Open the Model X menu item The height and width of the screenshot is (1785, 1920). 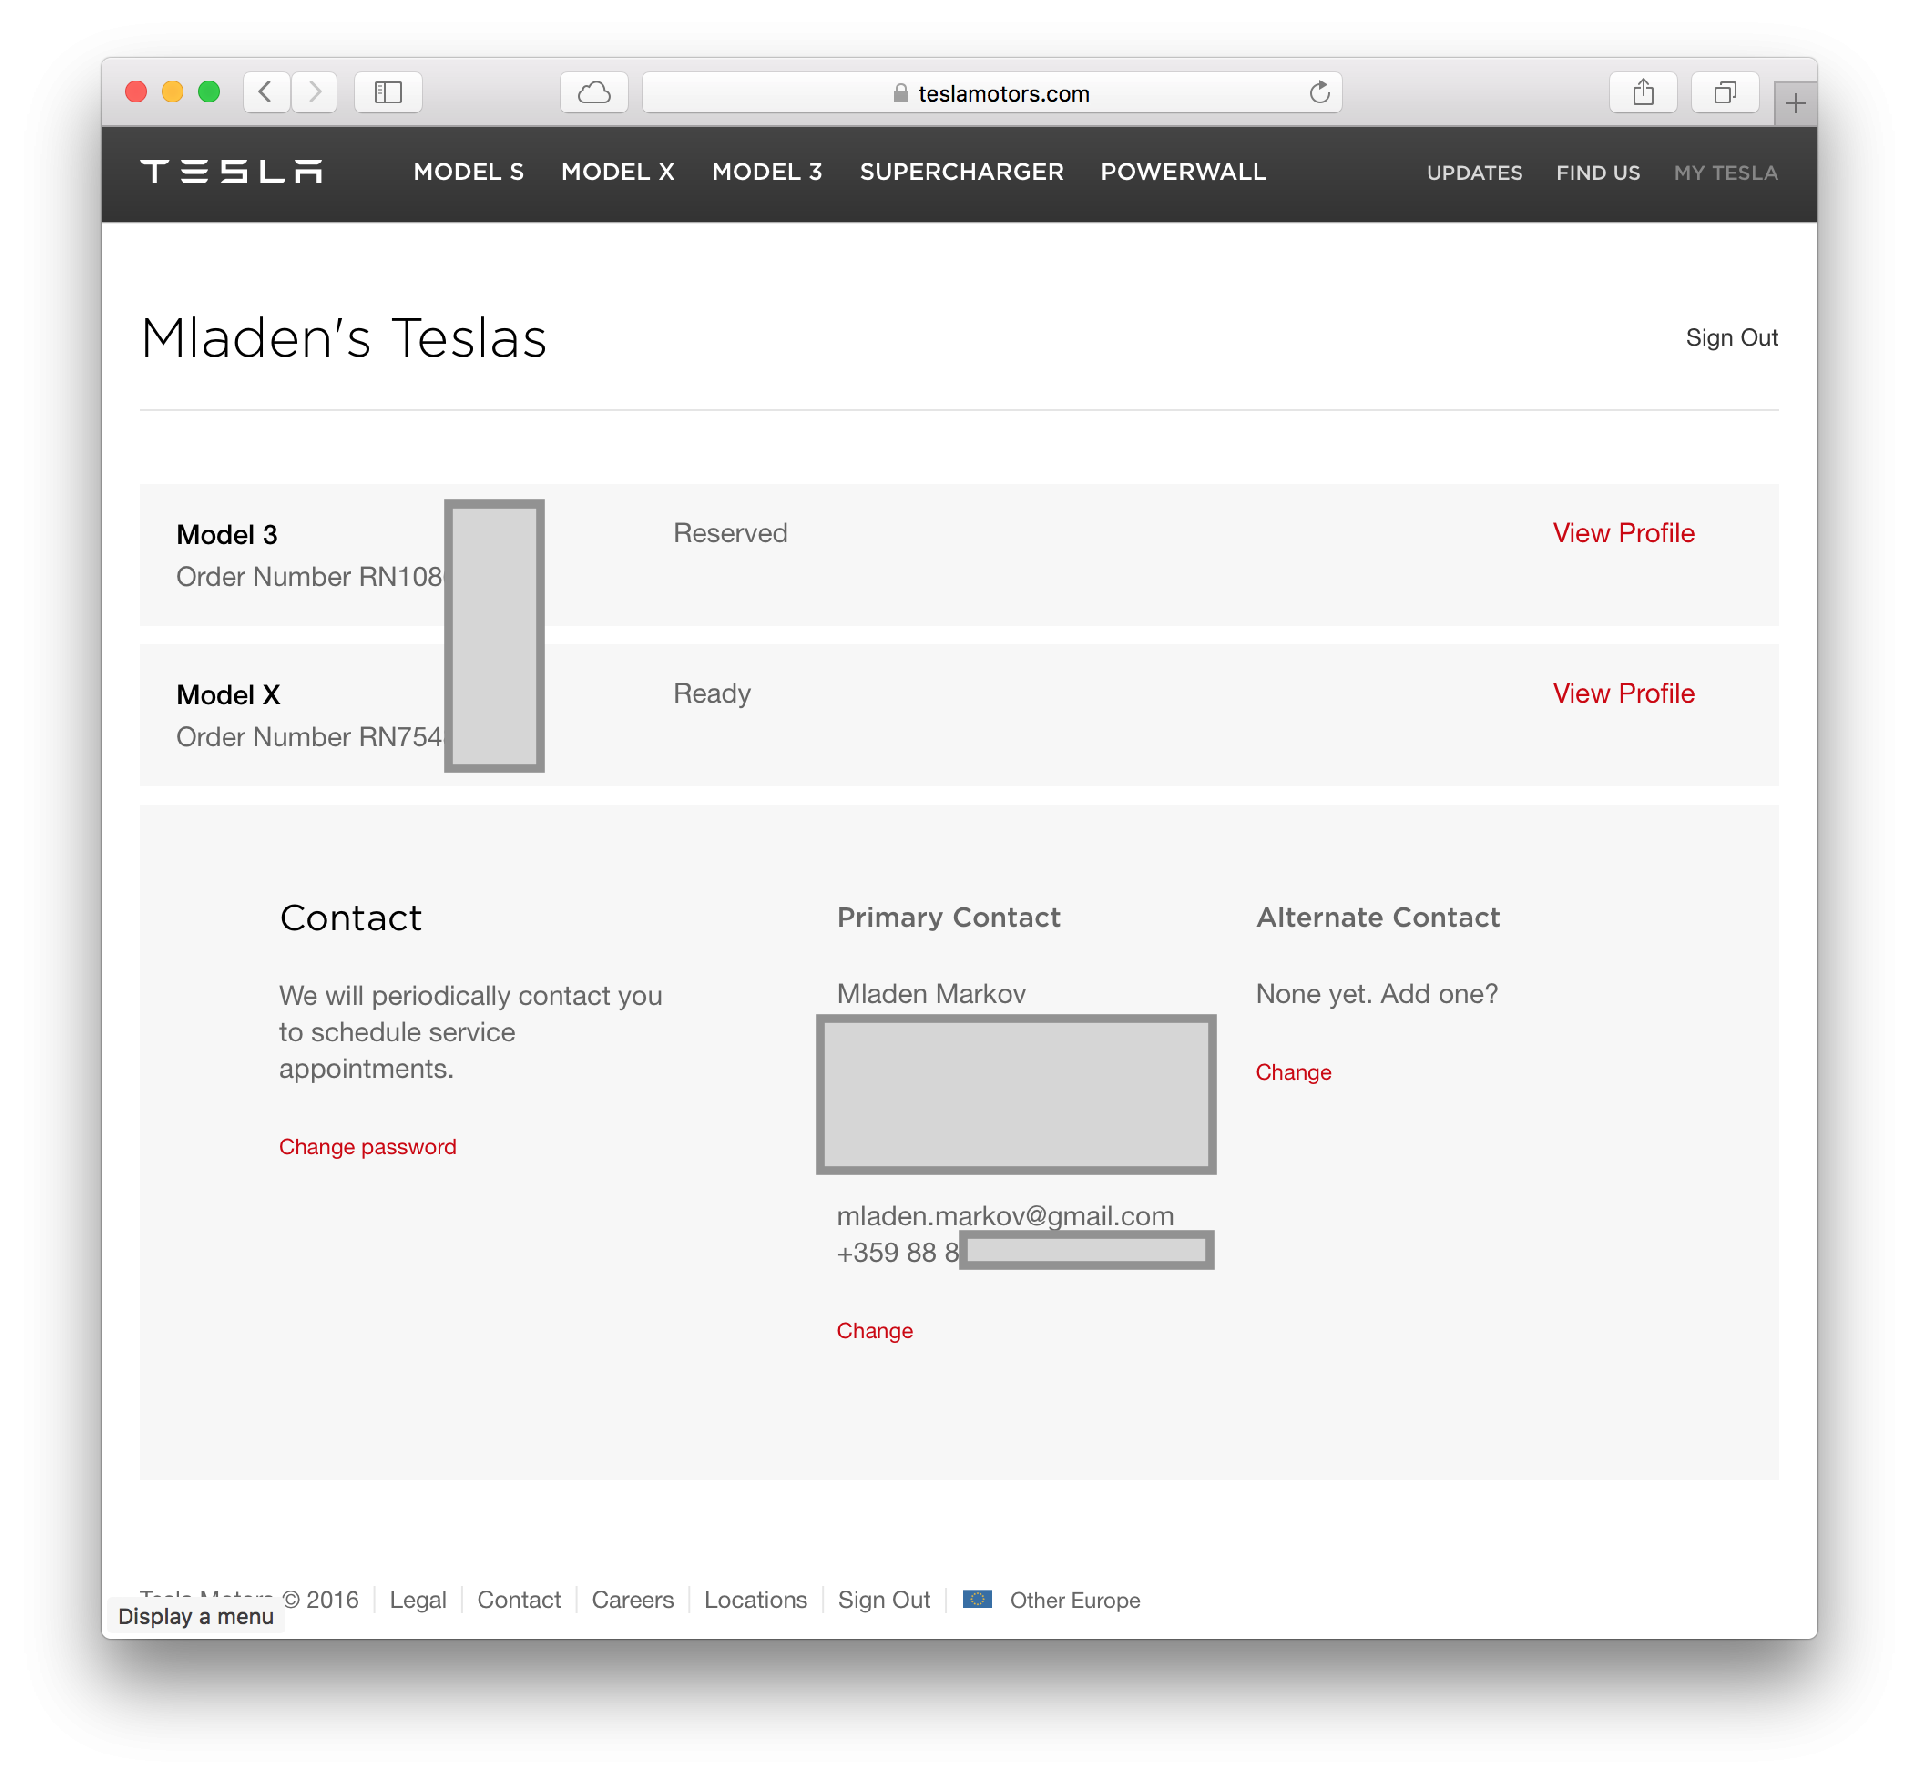tap(618, 172)
